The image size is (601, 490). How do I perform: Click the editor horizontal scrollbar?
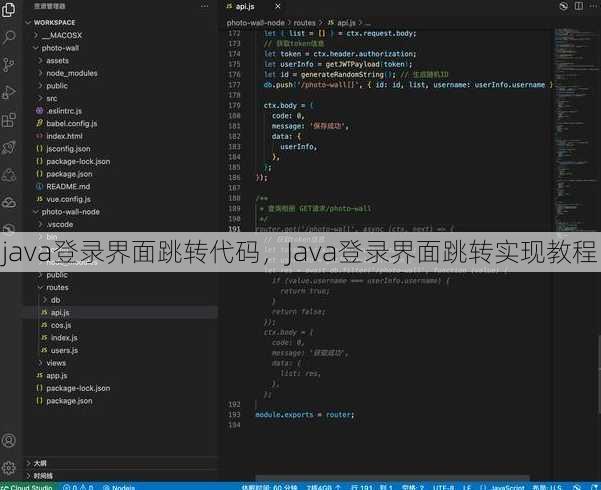(x=392, y=477)
